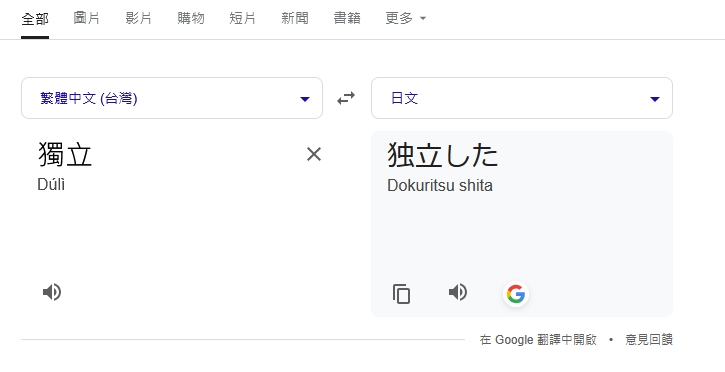725x372 pixels.
Task: Switch to the 圖片 tab
Action: click(86, 18)
